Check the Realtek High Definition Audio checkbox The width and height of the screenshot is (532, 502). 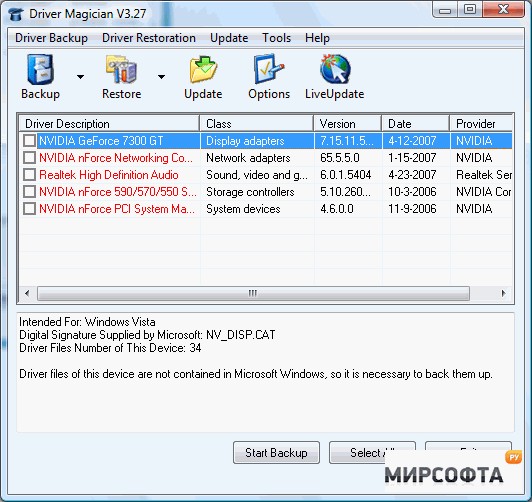point(30,174)
